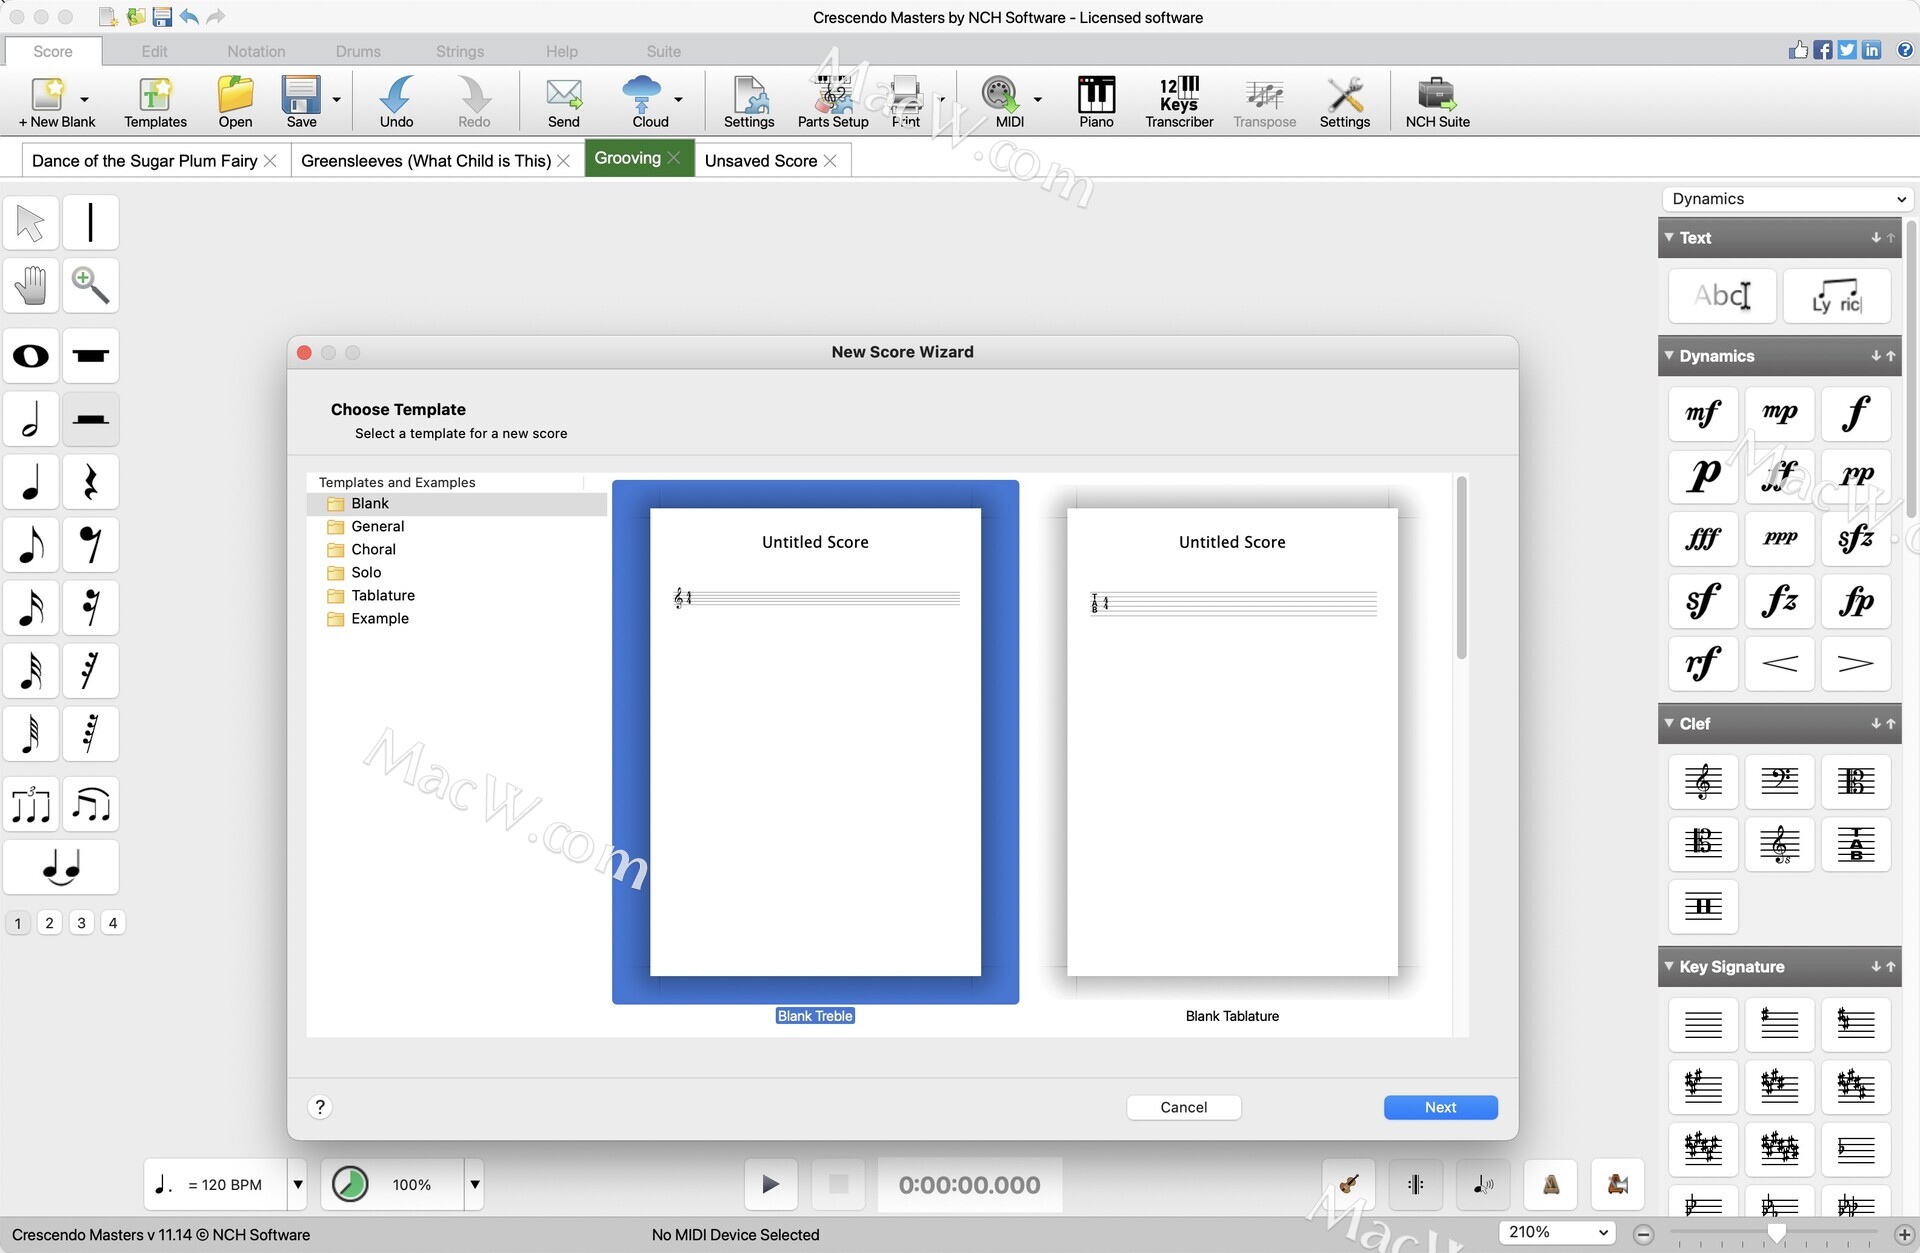Select the hand pan tool
This screenshot has width=1920, height=1253.
(31, 286)
